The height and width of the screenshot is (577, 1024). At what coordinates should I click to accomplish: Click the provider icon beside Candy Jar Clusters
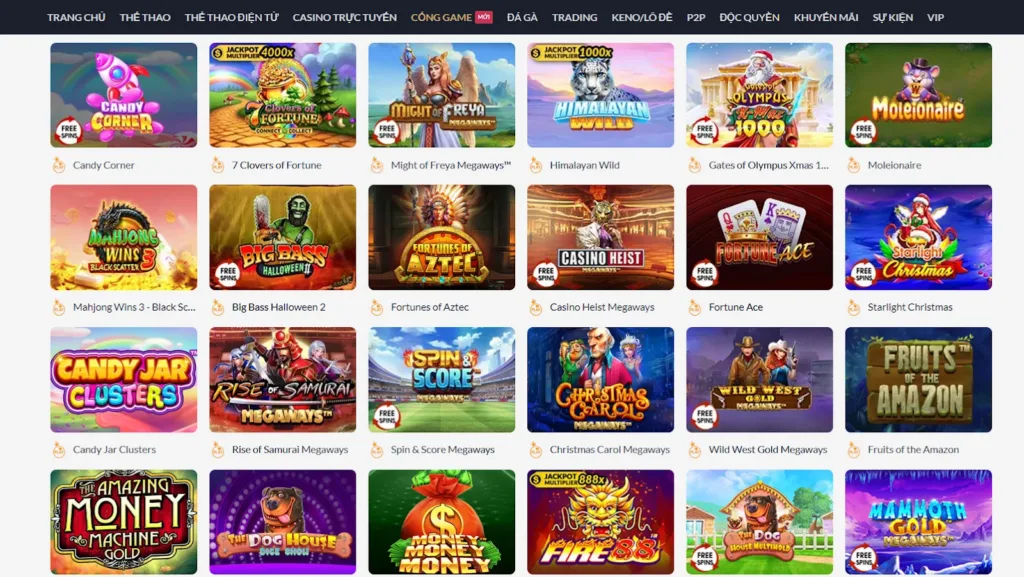(x=59, y=450)
